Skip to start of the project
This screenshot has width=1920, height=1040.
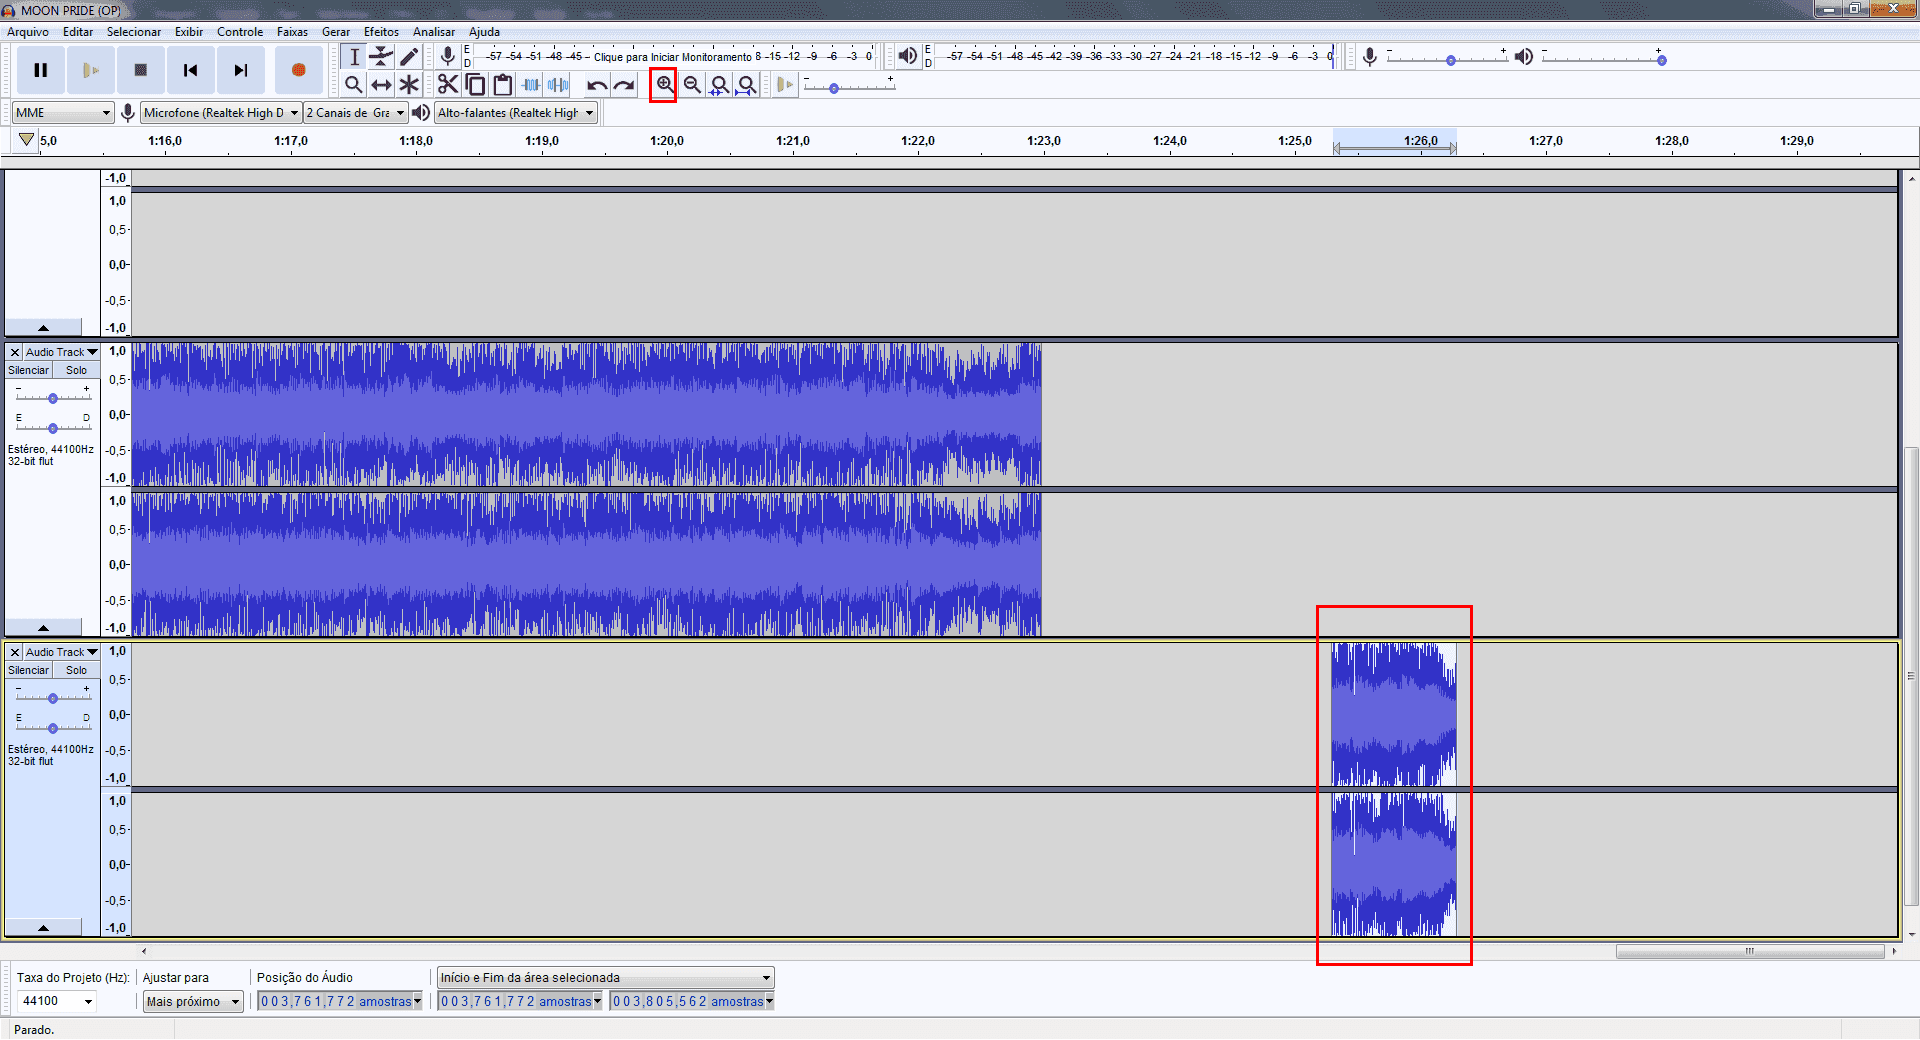point(191,70)
